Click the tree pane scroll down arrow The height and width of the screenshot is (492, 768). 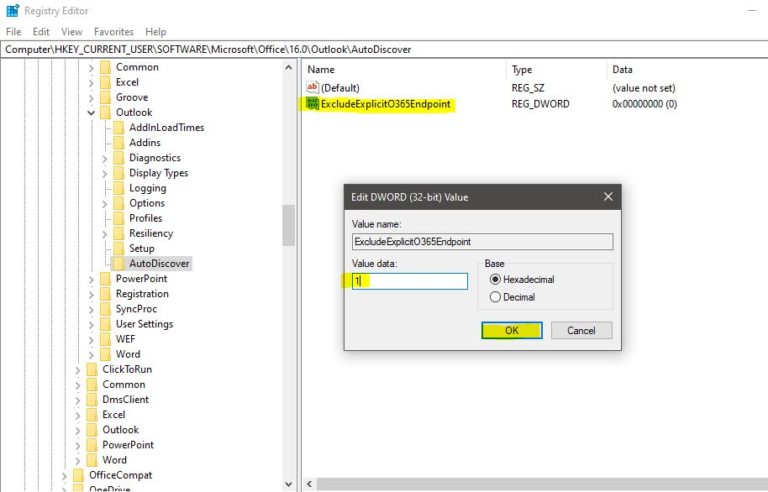pos(288,484)
